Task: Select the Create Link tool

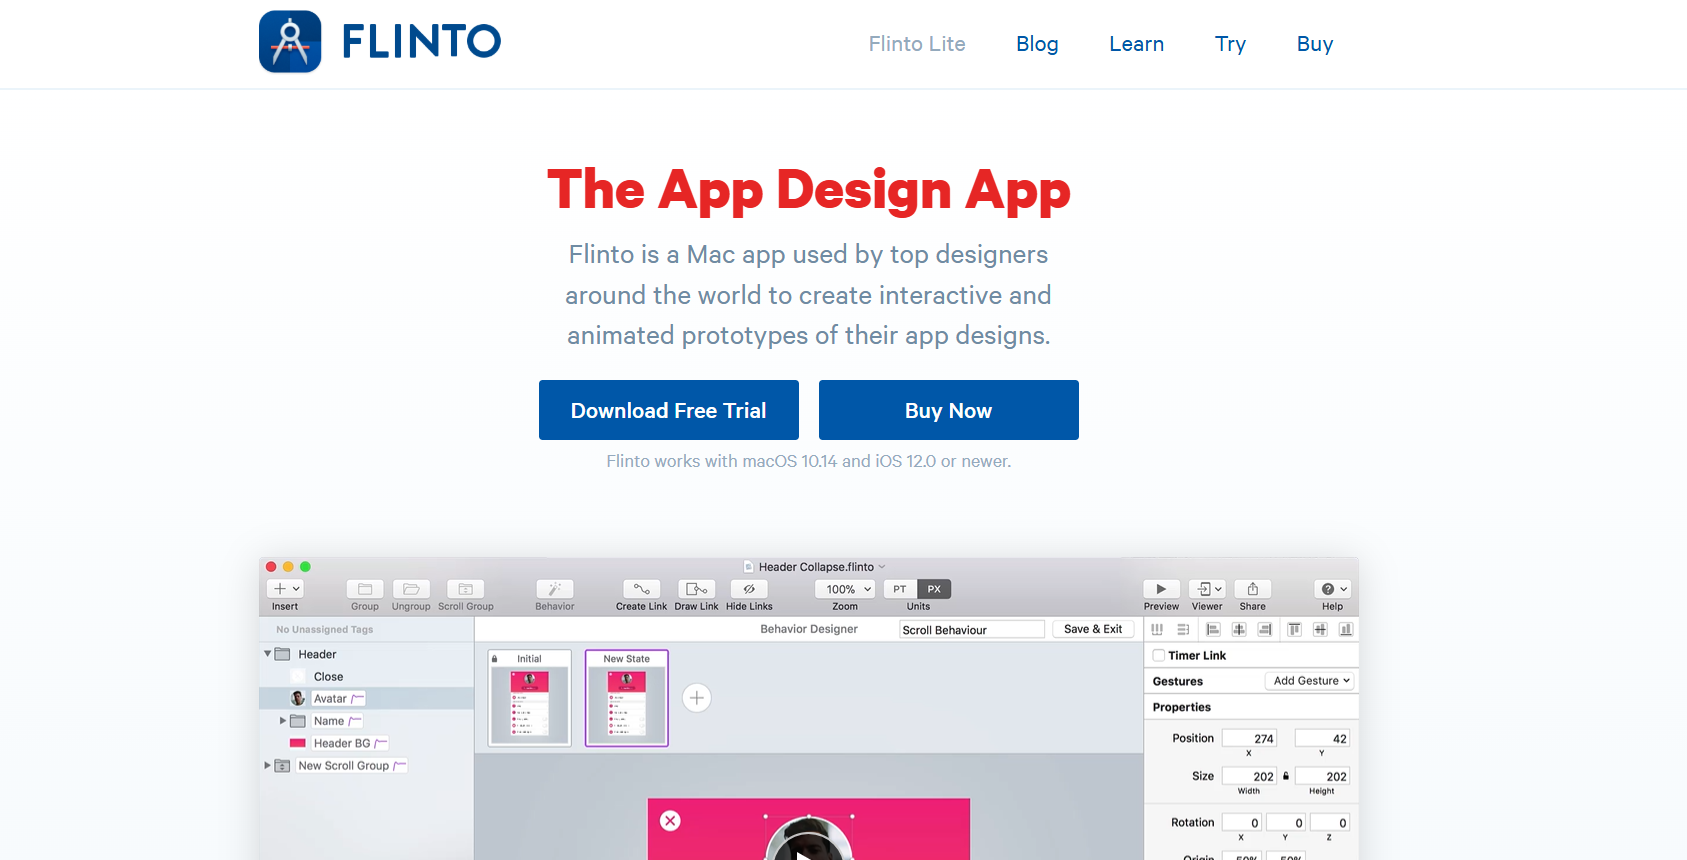Action: [642, 589]
